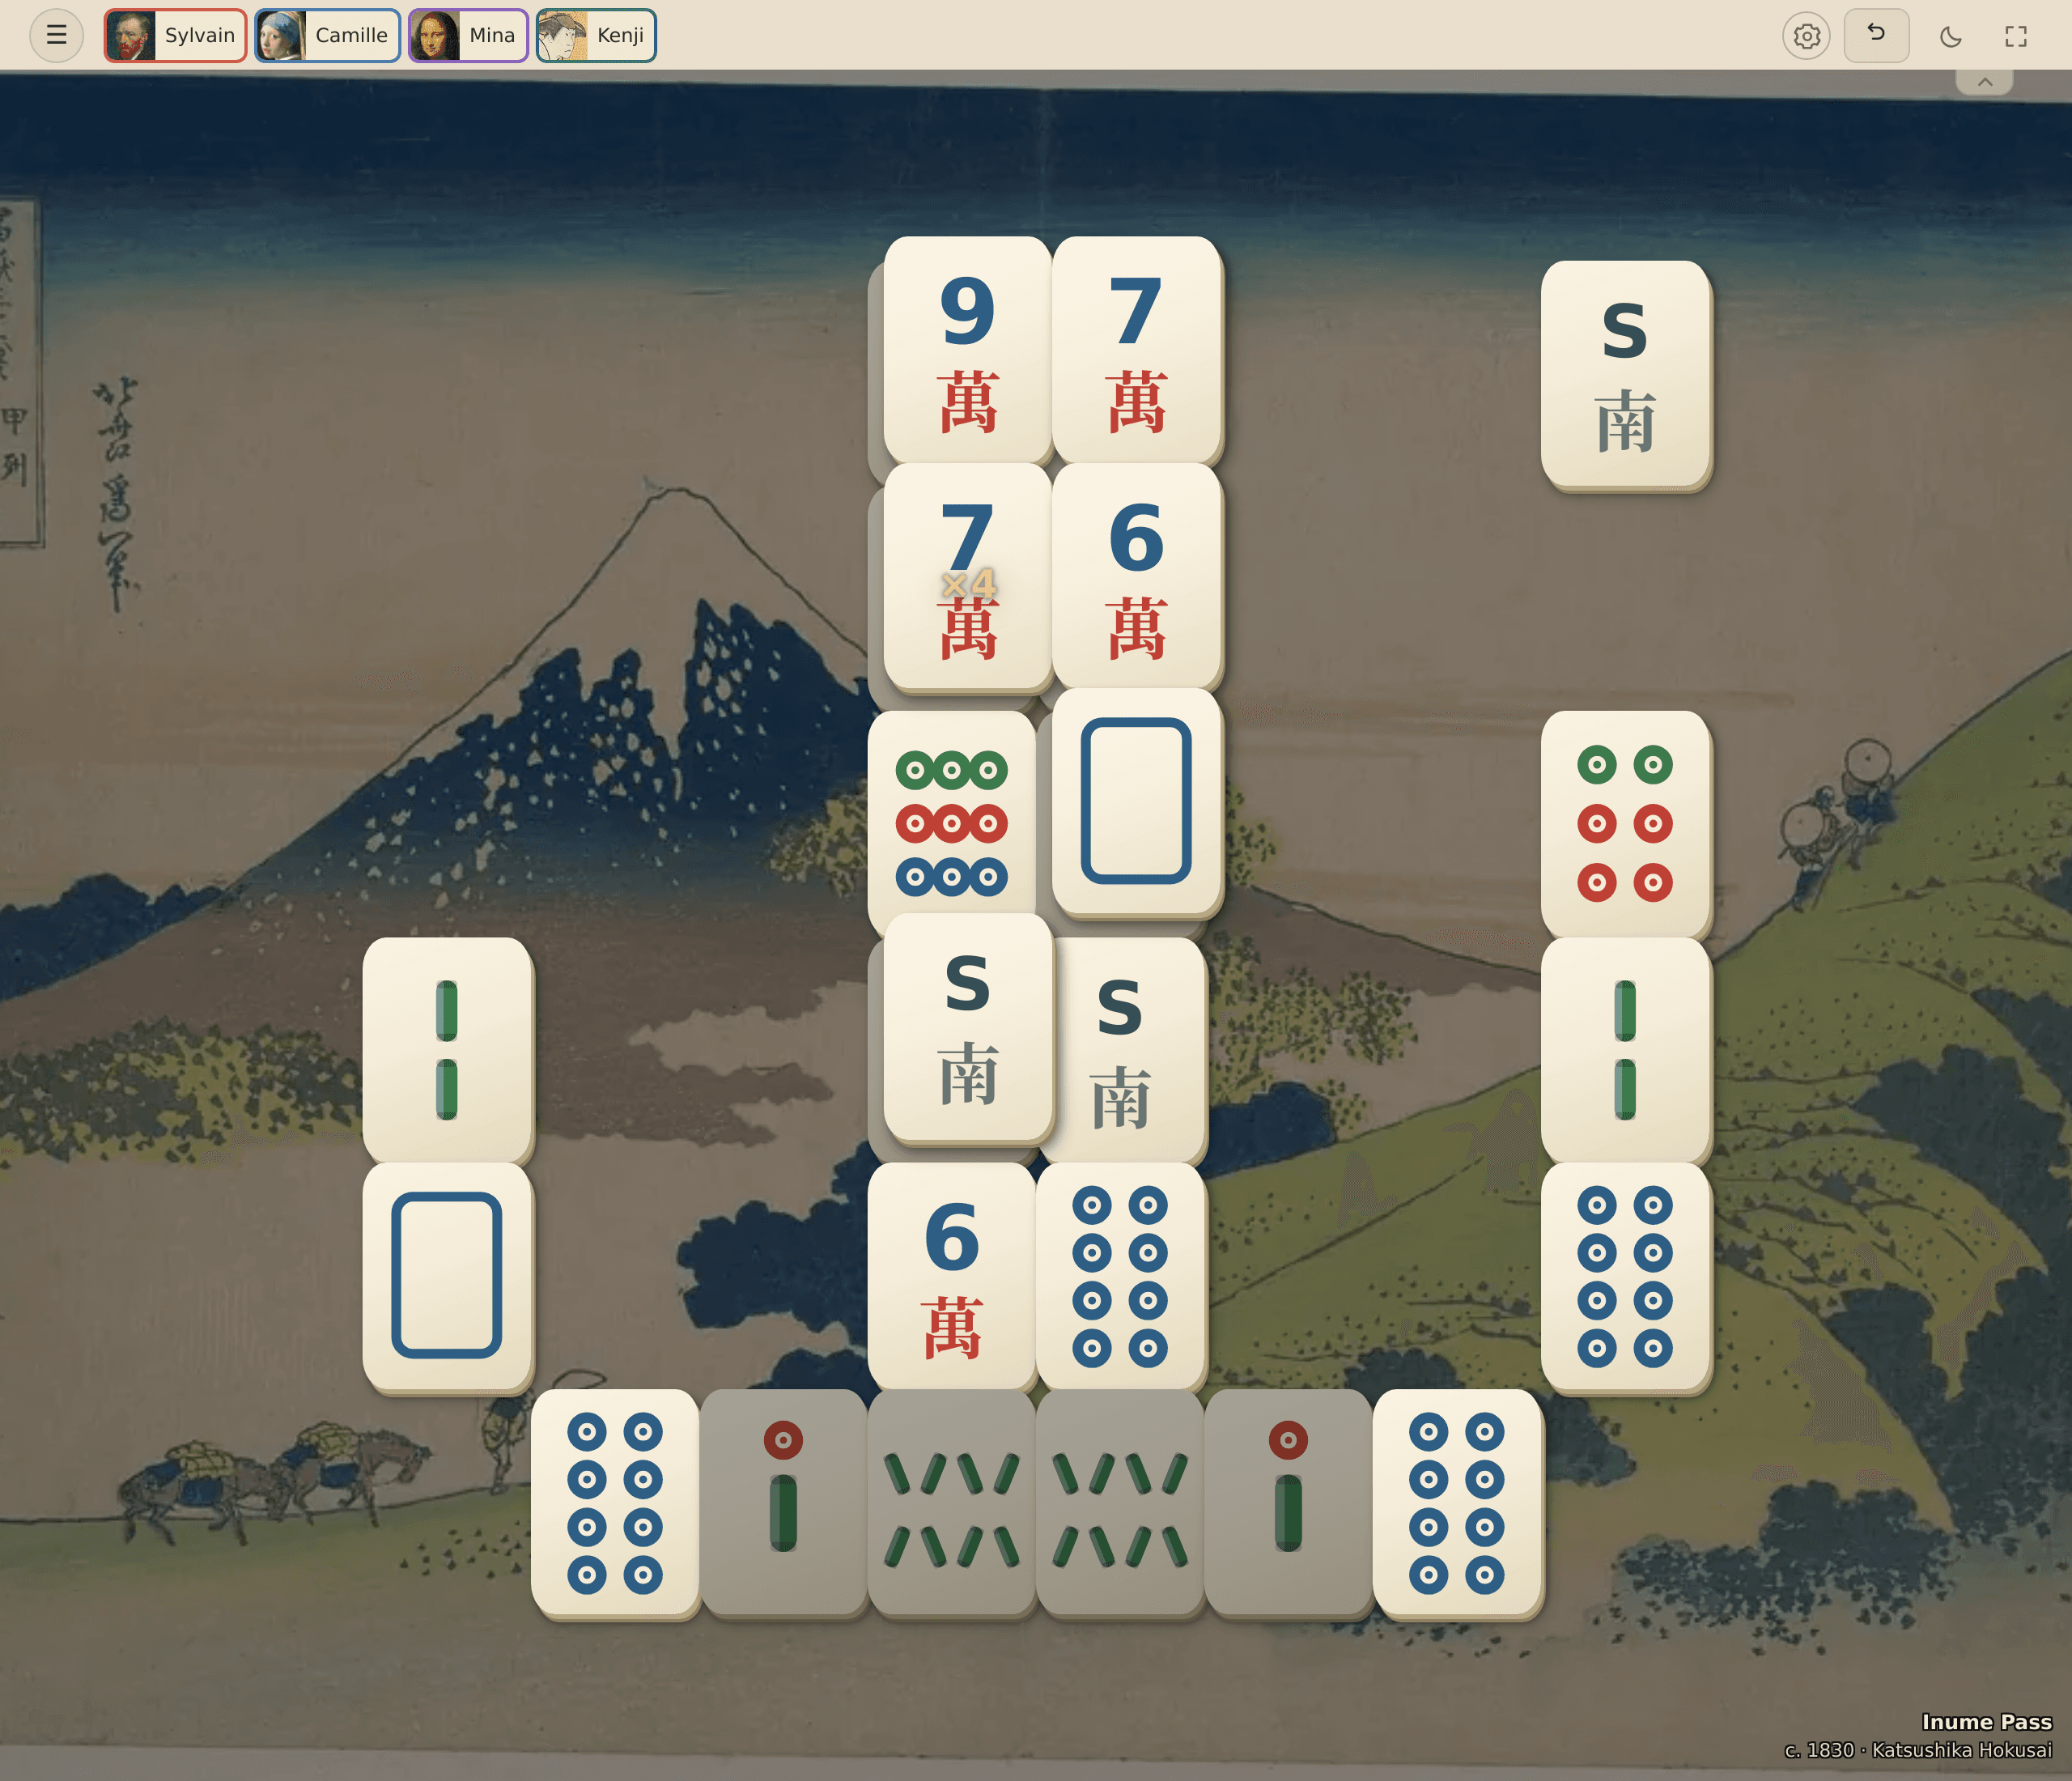Image resolution: width=2072 pixels, height=1781 pixels.
Task: Click the 'c. 1830 · Katsushika Hokusai' credit
Action: tap(1918, 1750)
